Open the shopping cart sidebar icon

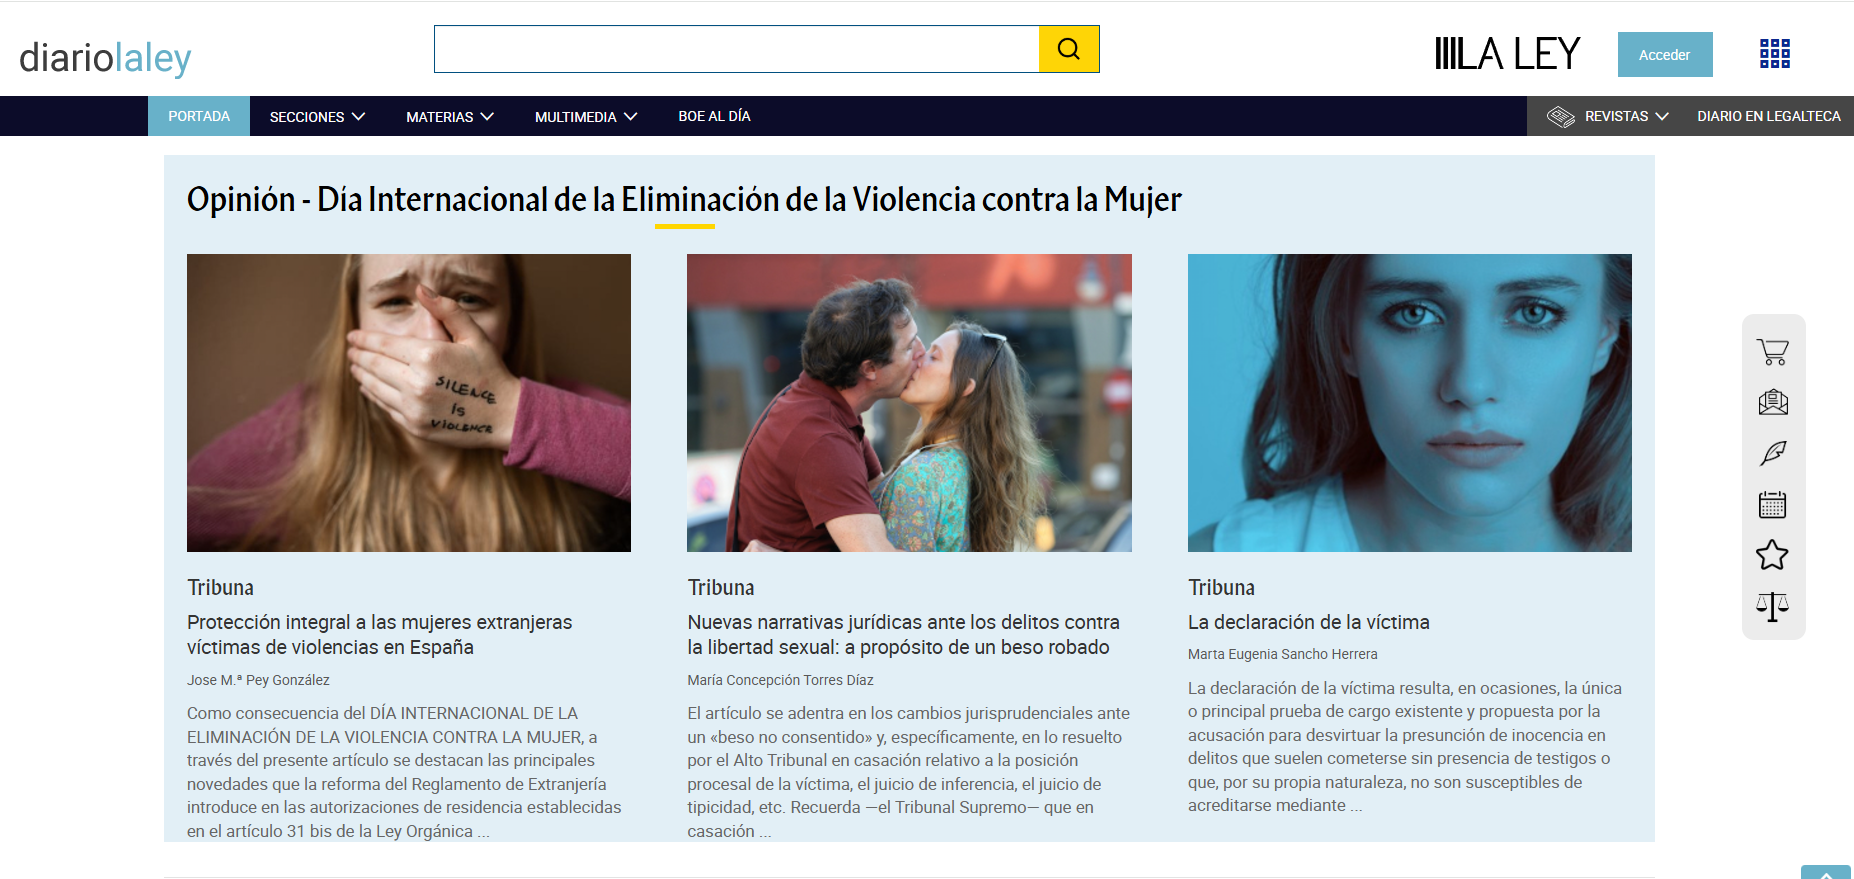(x=1772, y=352)
